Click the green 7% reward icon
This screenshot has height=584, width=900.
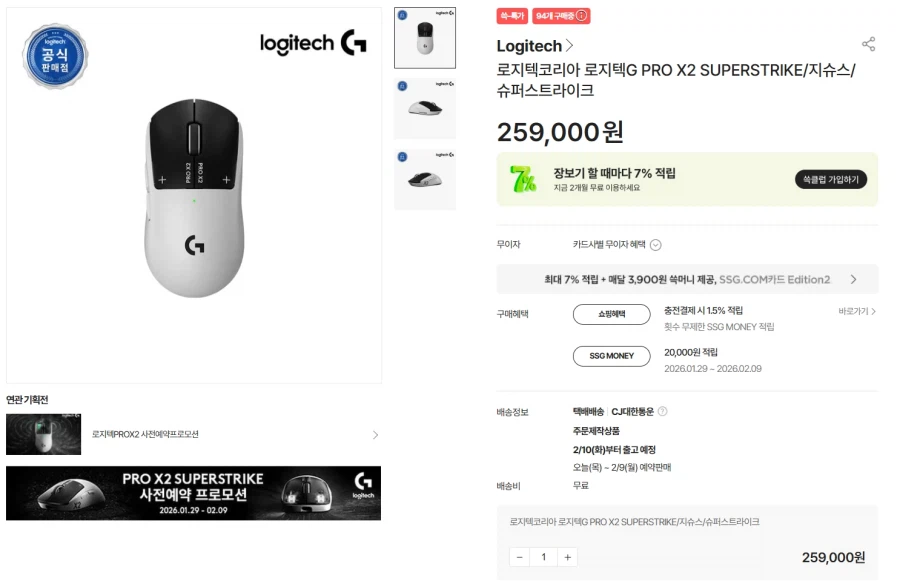523,179
